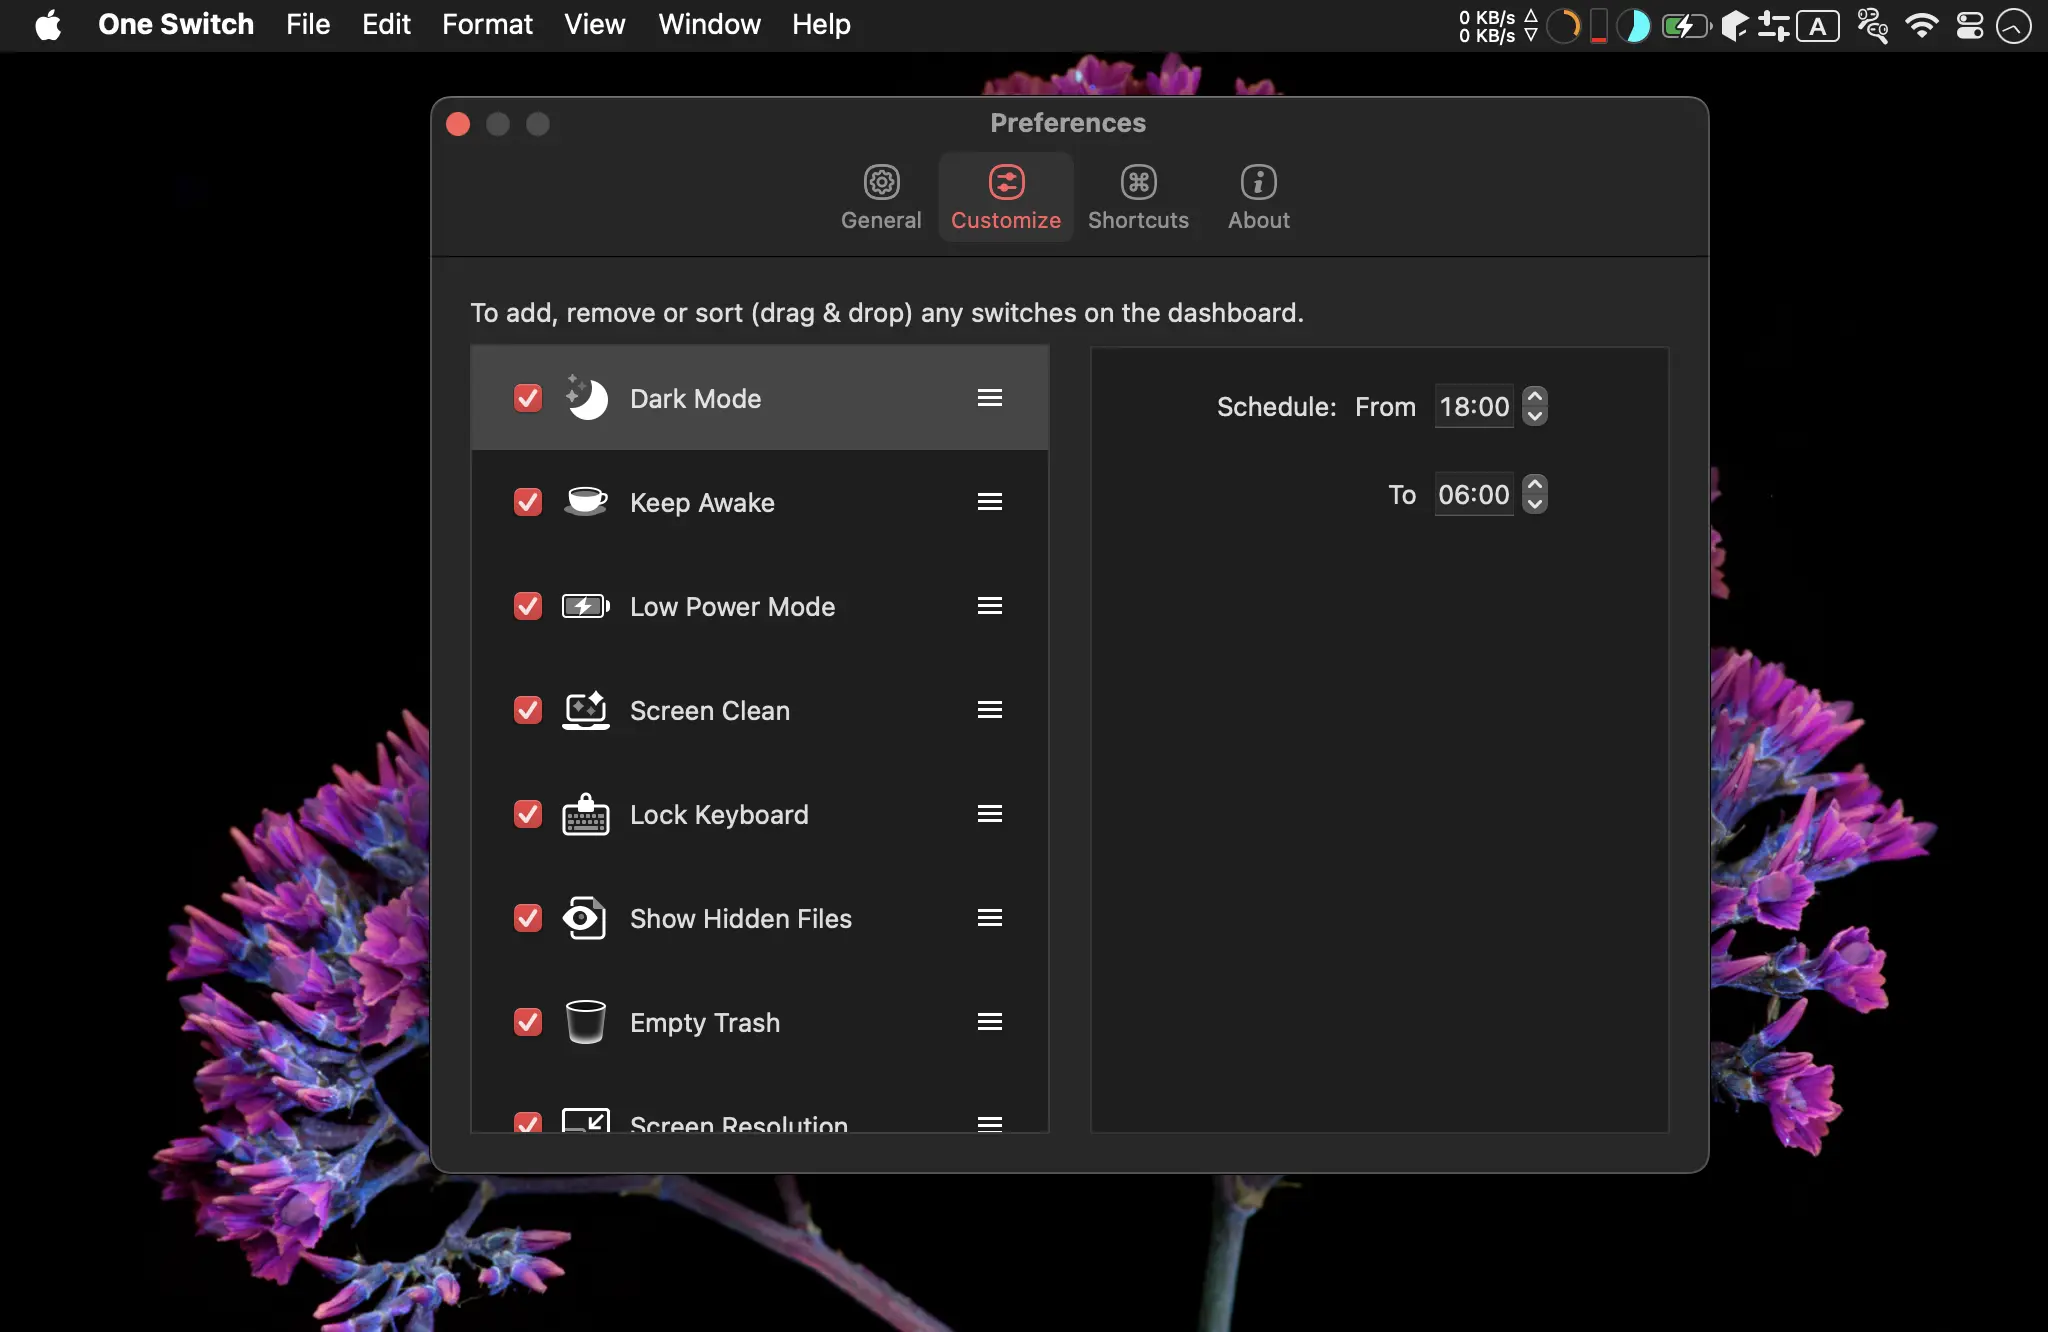The image size is (2048, 1332).
Task: Toggle the Low Power Mode checkbox
Action: tap(528, 606)
